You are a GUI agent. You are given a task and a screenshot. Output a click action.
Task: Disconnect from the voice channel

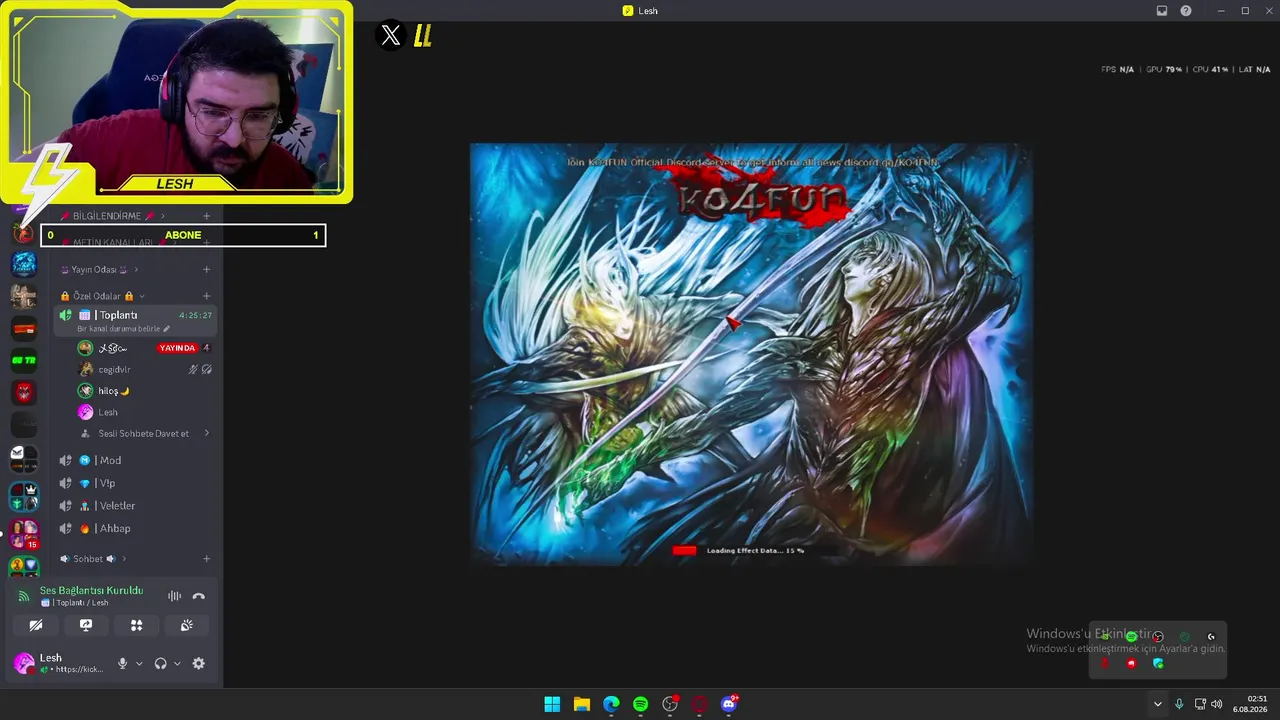pos(199,596)
